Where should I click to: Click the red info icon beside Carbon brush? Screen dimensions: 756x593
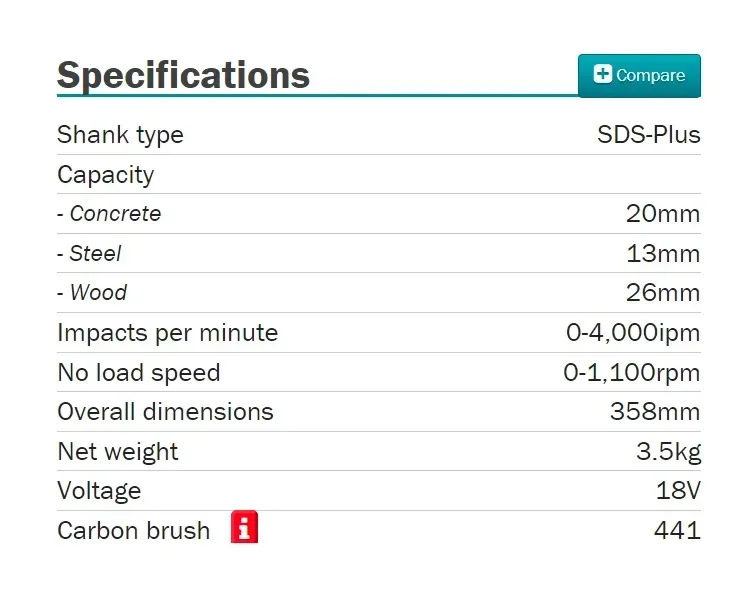tap(244, 526)
